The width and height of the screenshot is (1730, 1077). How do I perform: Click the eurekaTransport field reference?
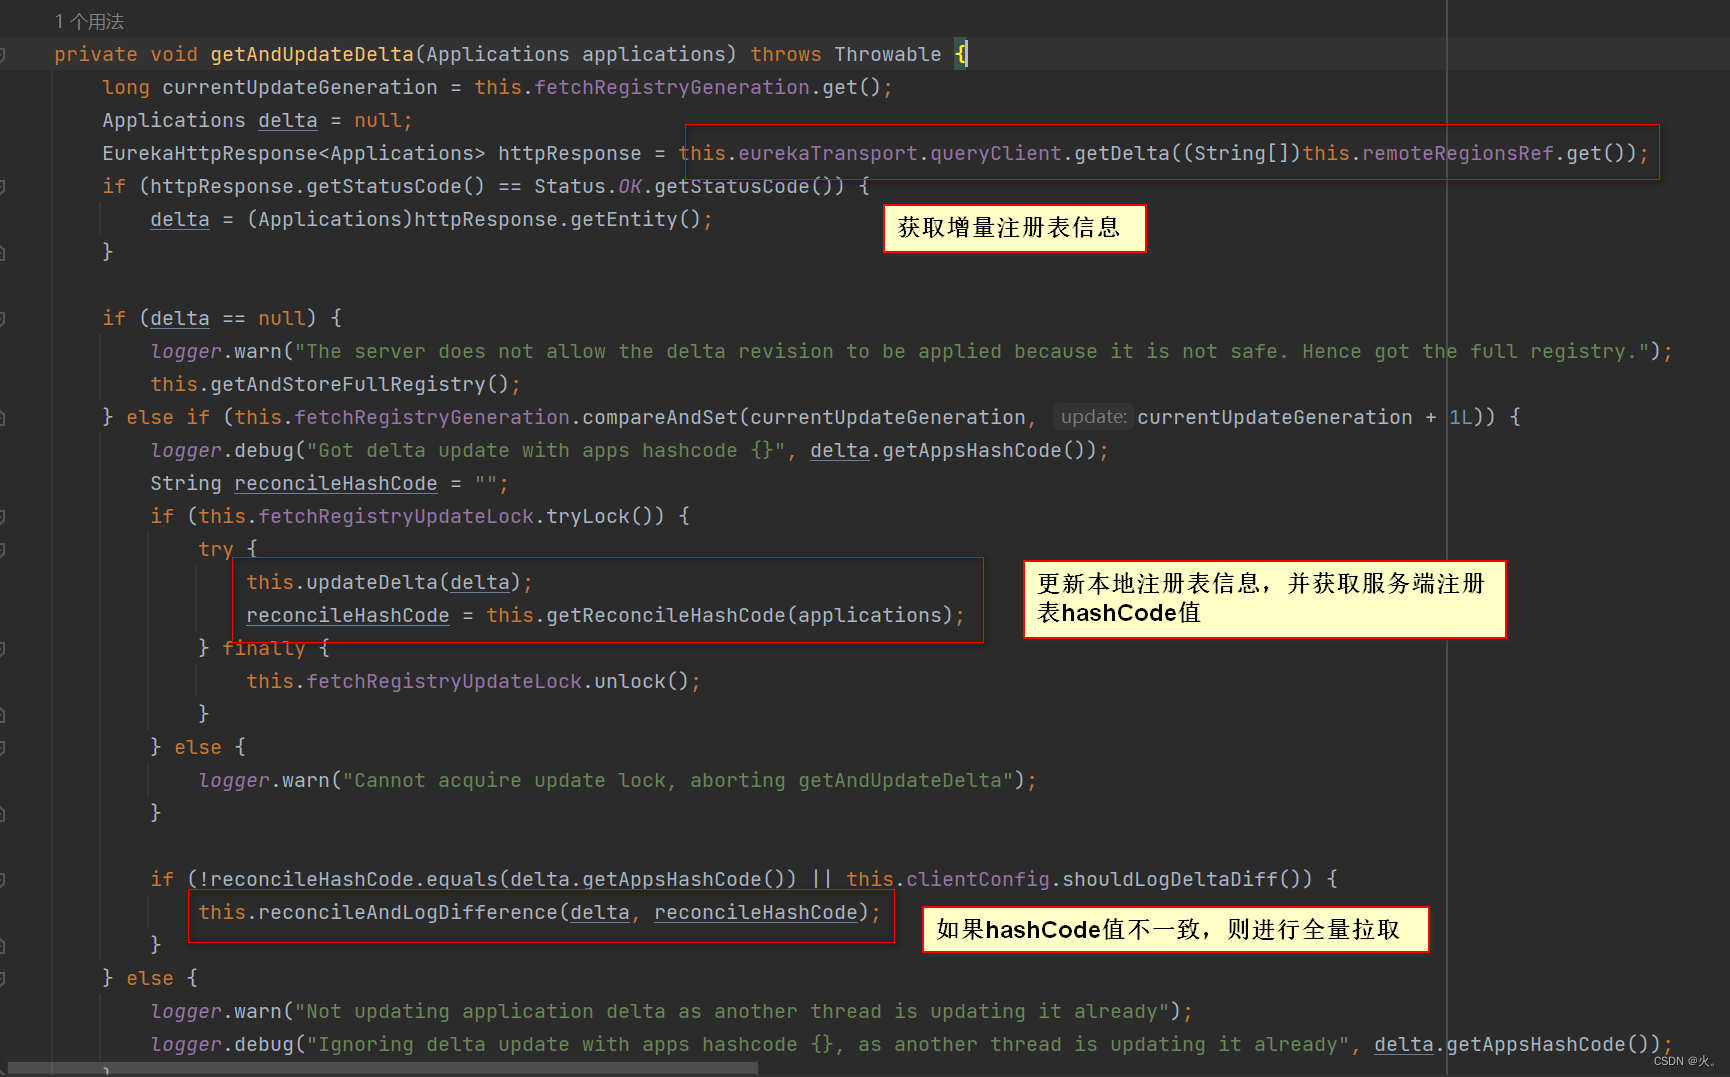click(828, 153)
